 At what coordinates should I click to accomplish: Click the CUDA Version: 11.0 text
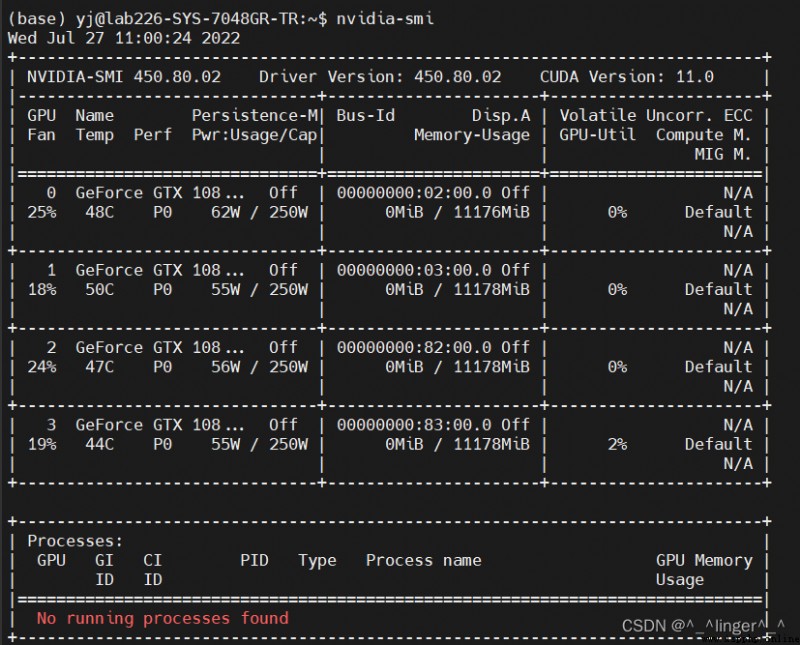tap(627, 77)
